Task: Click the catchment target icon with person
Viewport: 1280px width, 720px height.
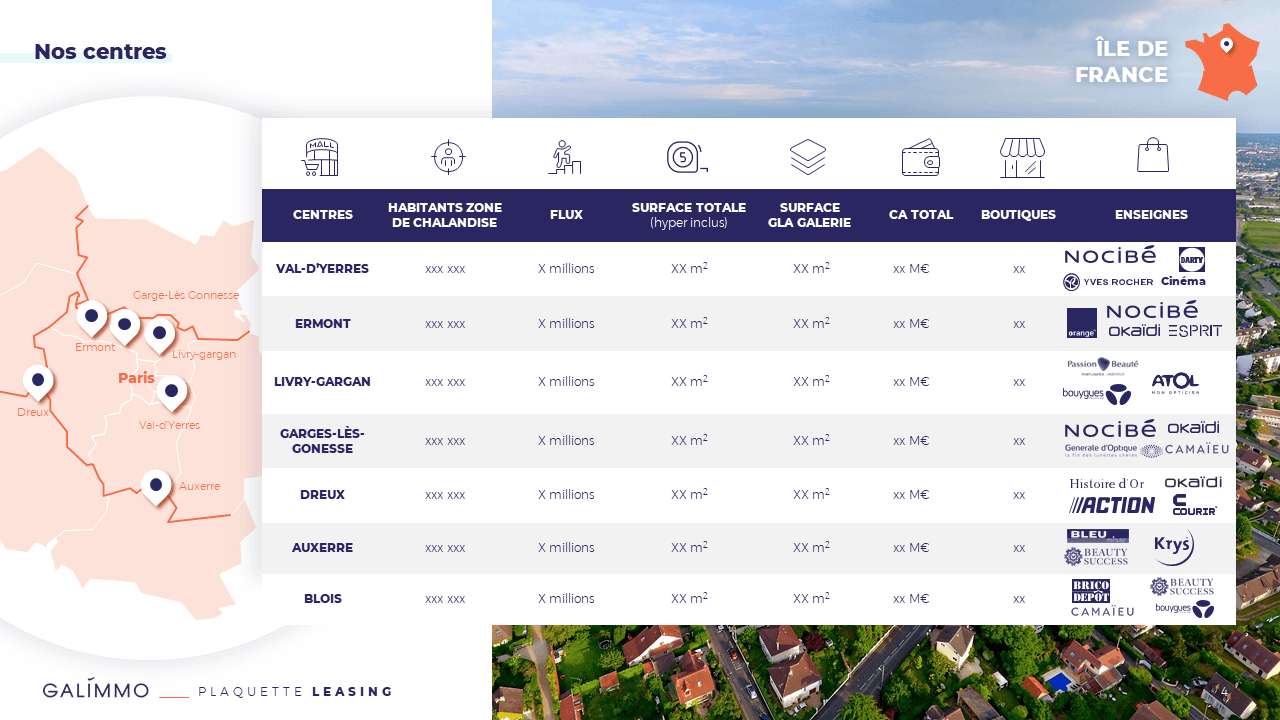Action: click(x=448, y=157)
